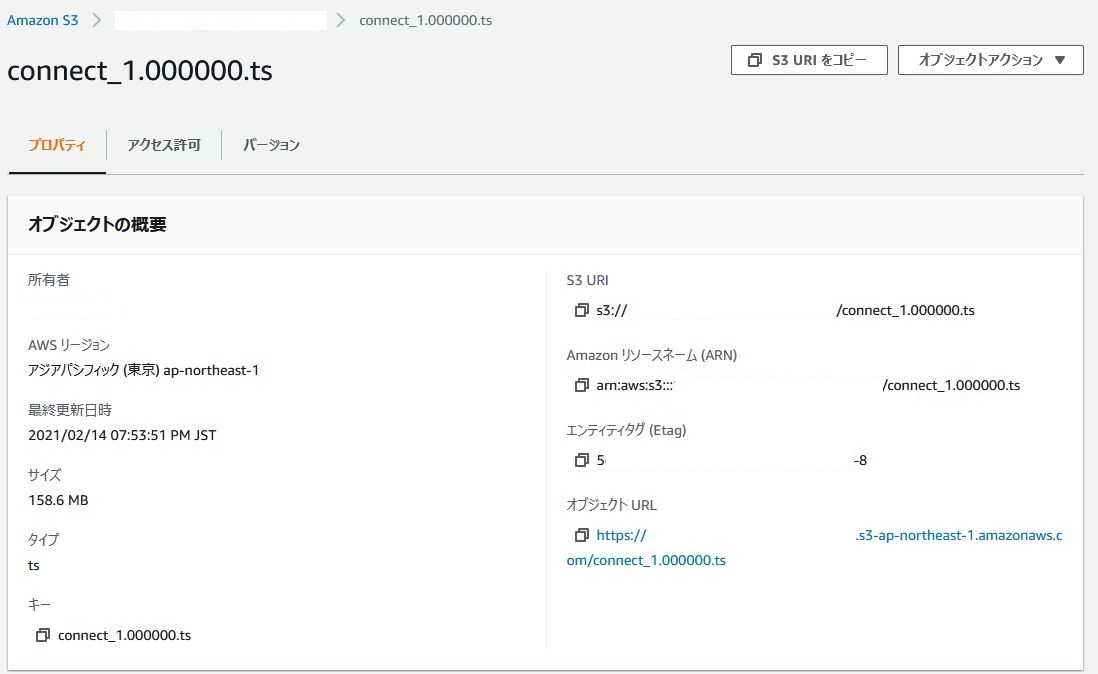1098x674 pixels.
Task: Go to Amazon S3 breadcrumb link
Action: coord(43,20)
